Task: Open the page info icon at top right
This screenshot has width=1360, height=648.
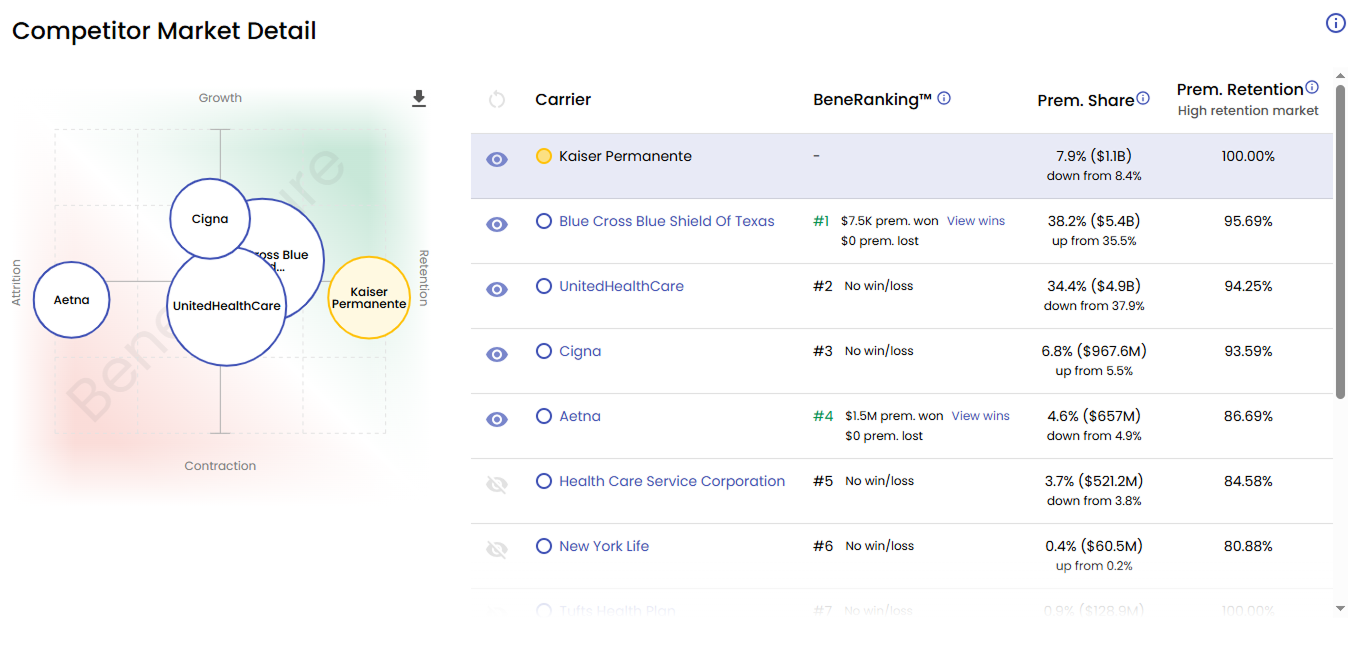Action: coord(1336,22)
